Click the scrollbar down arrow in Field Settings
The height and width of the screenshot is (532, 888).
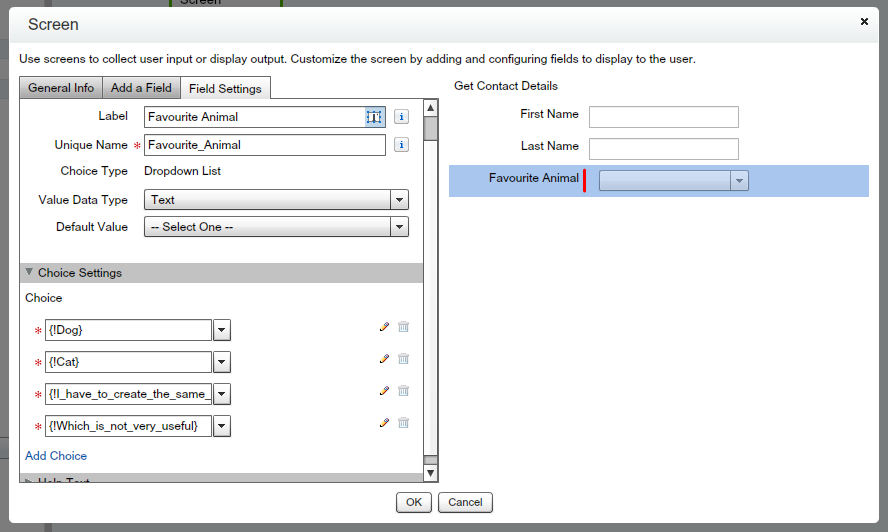point(431,473)
